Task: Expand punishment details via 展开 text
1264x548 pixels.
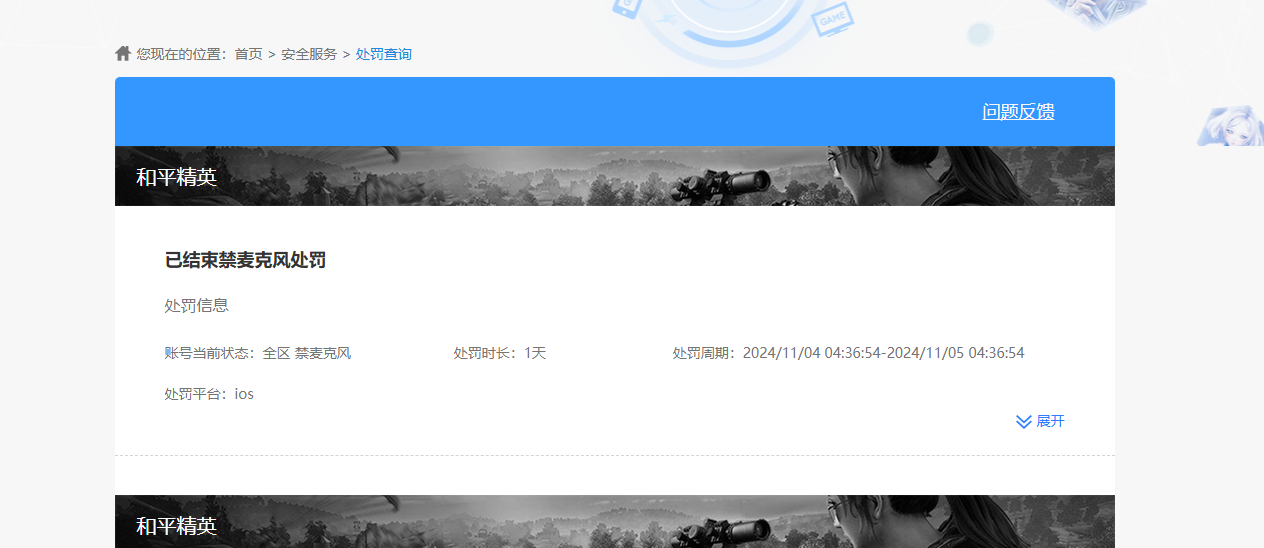Action: point(1050,422)
